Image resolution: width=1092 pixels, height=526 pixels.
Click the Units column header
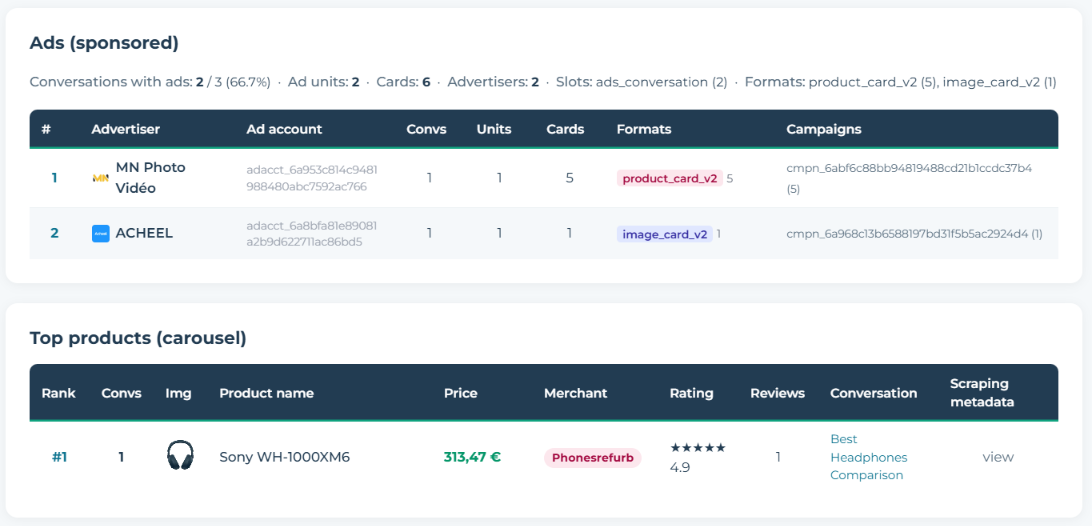tap(494, 129)
